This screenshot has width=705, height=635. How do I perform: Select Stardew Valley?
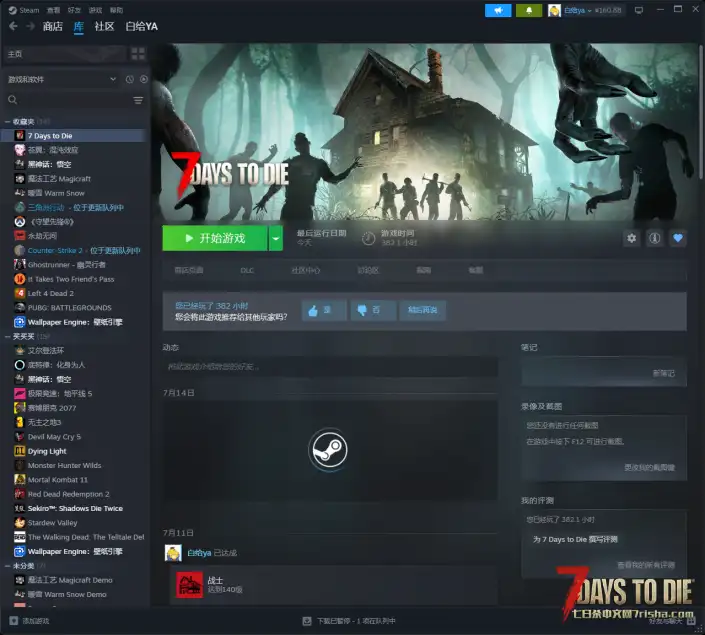click(45, 523)
